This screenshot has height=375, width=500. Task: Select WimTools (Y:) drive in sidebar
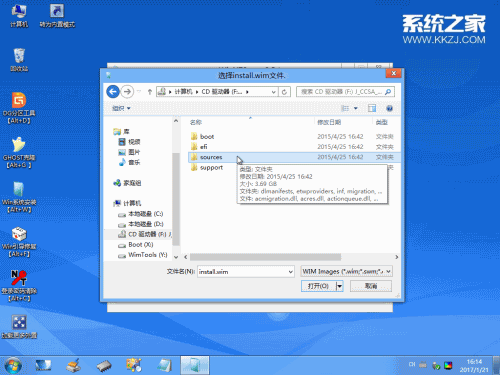point(143,255)
